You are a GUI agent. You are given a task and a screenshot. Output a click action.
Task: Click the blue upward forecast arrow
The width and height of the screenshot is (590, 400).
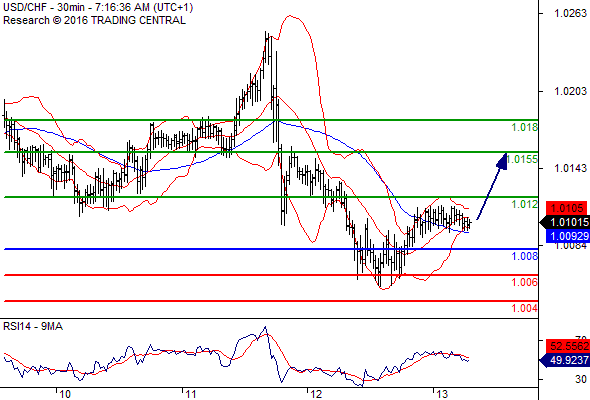(x=492, y=186)
